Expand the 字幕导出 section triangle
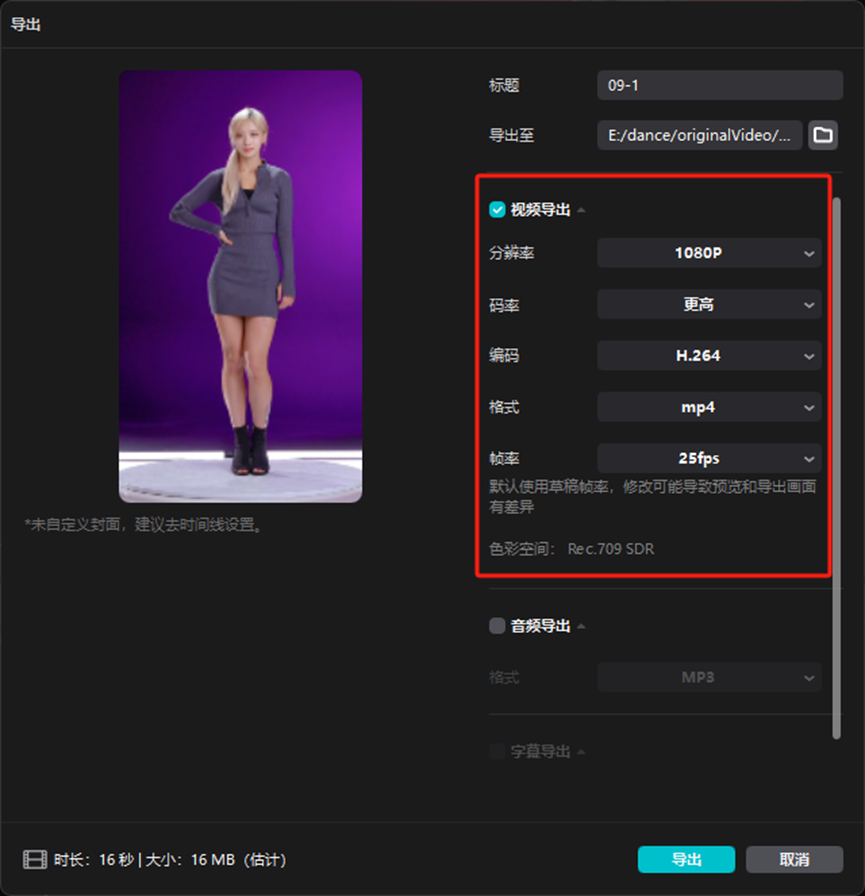The width and height of the screenshot is (865, 896). pos(581,751)
